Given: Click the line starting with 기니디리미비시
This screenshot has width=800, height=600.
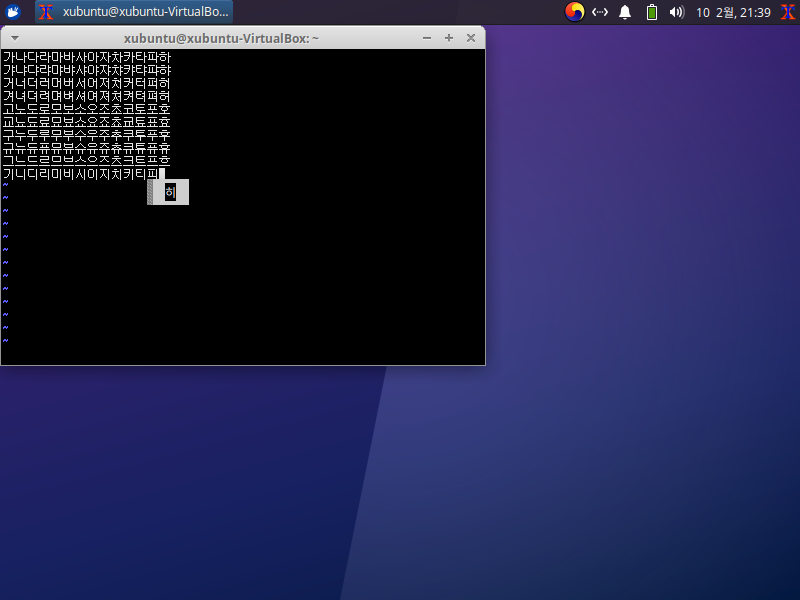Looking at the screenshot, I should click(81, 174).
